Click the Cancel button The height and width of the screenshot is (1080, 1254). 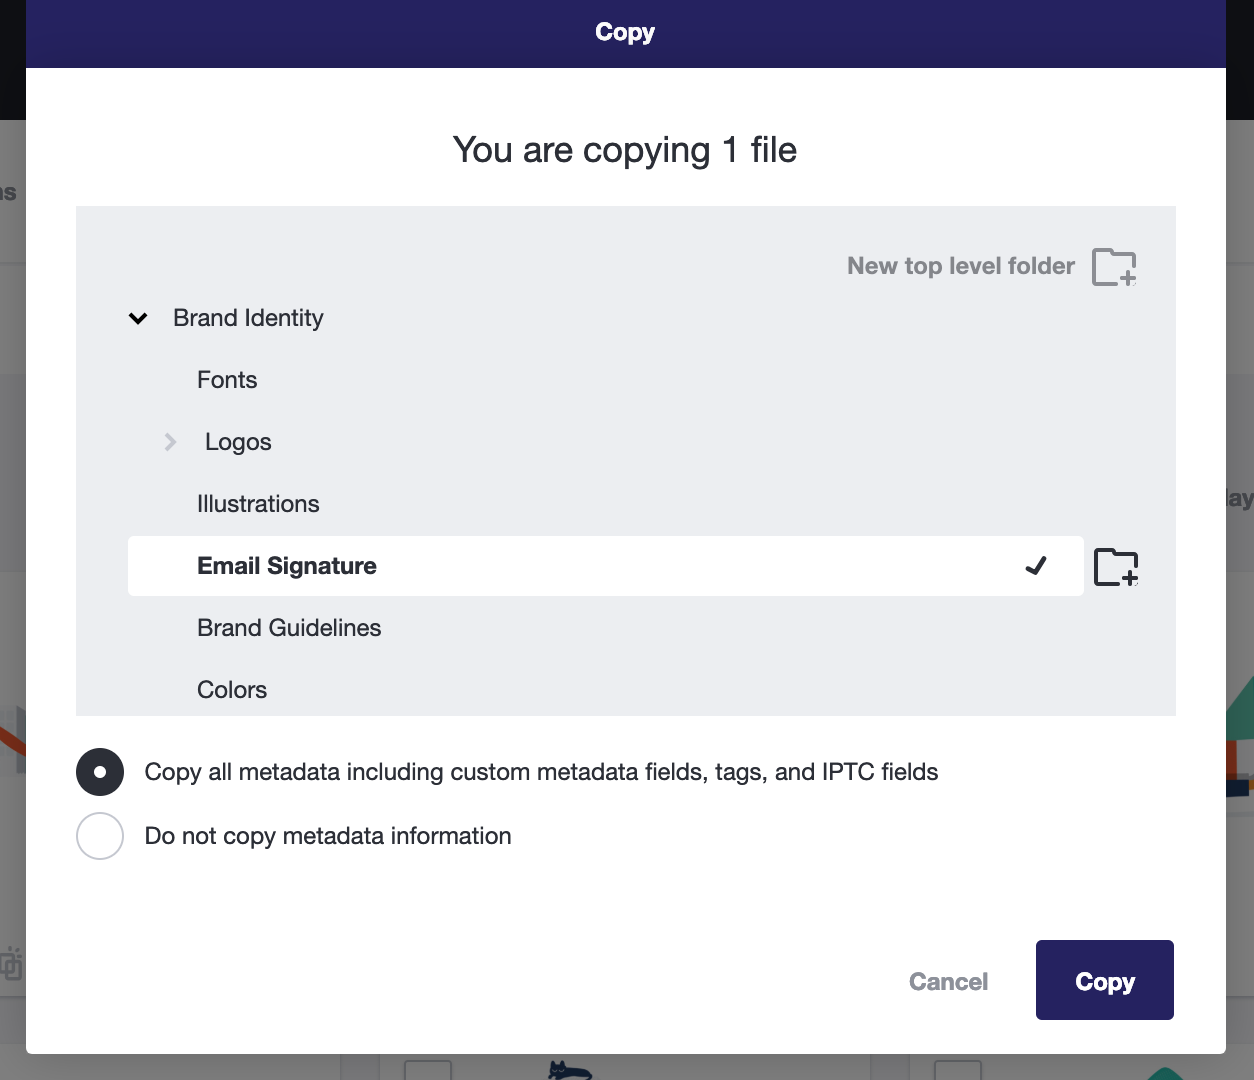tap(948, 982)
